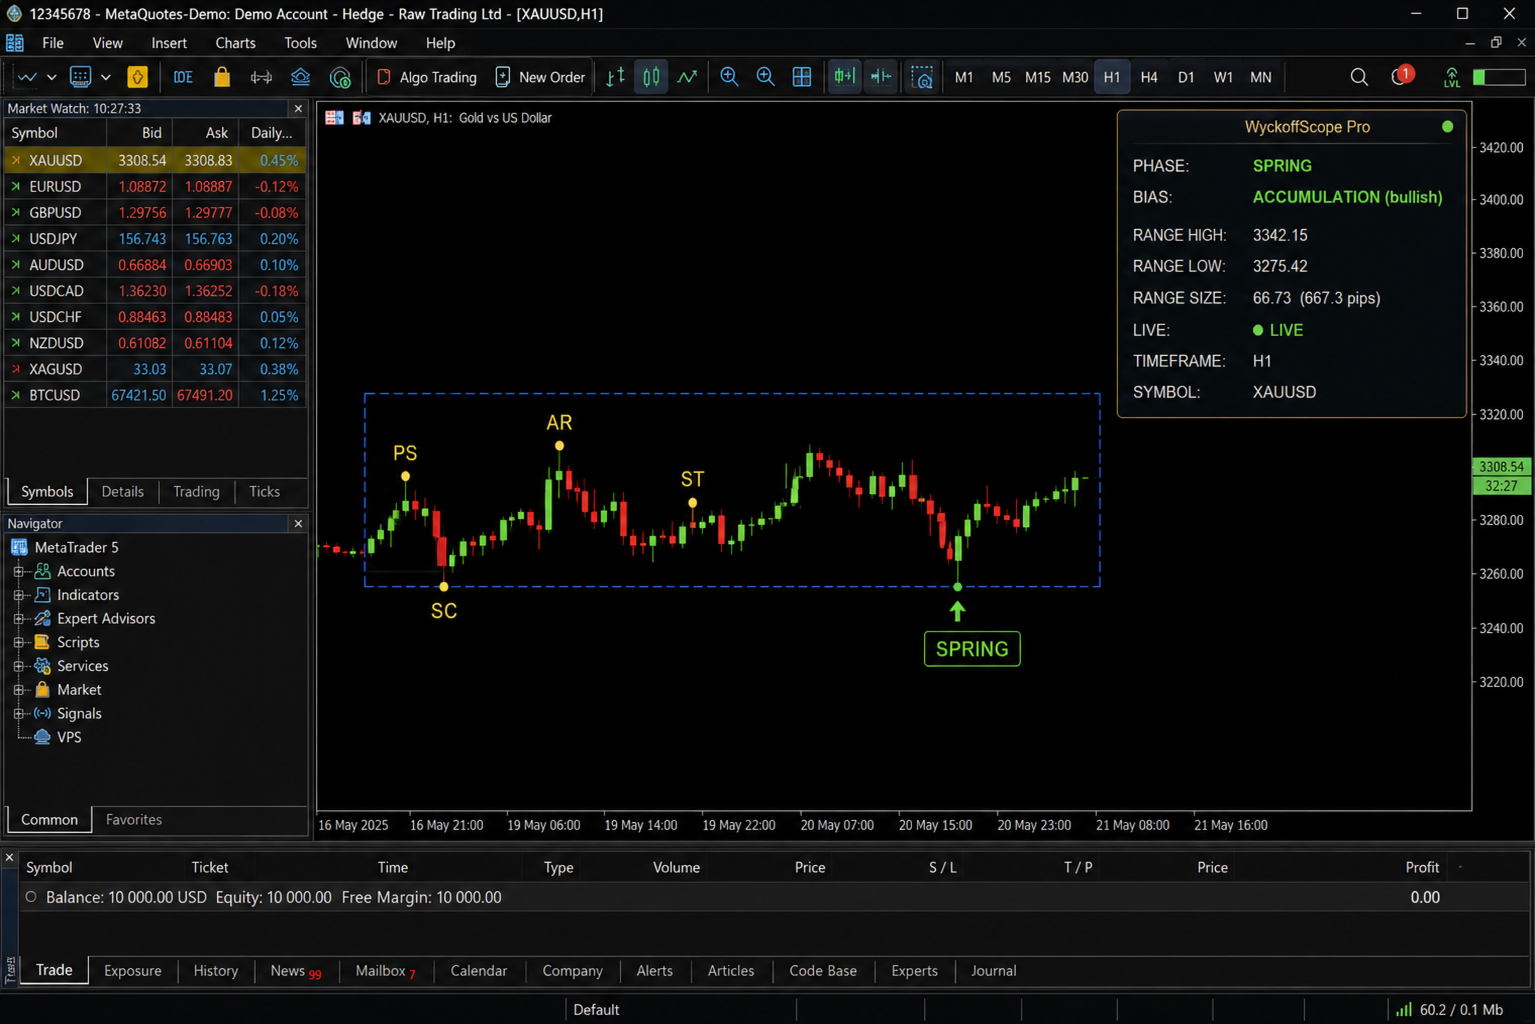Viewport: 1535px width, 1024px height.
Task: Open the Tools menu
Action: pos(300,43)
